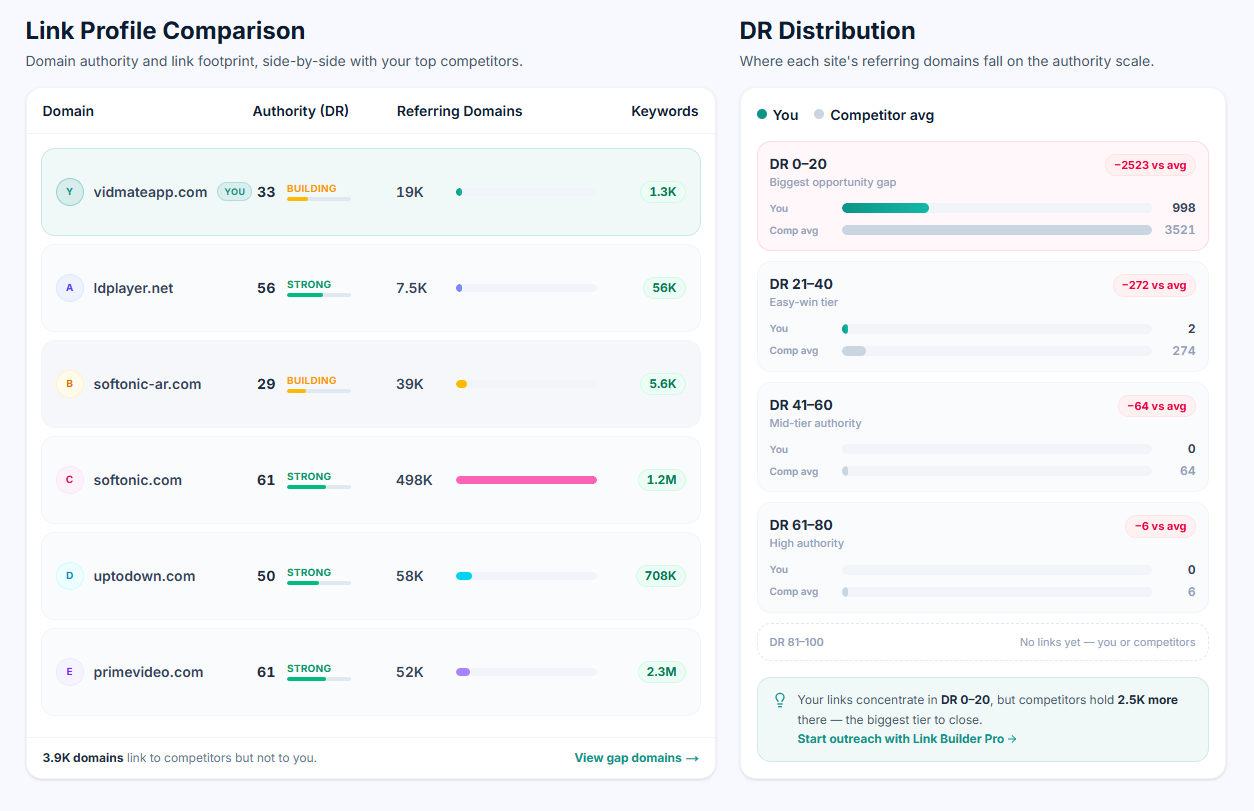Select the ldplayer.net domain name
This screenshot has width=1254, height=811.
[x=133, y=288]
